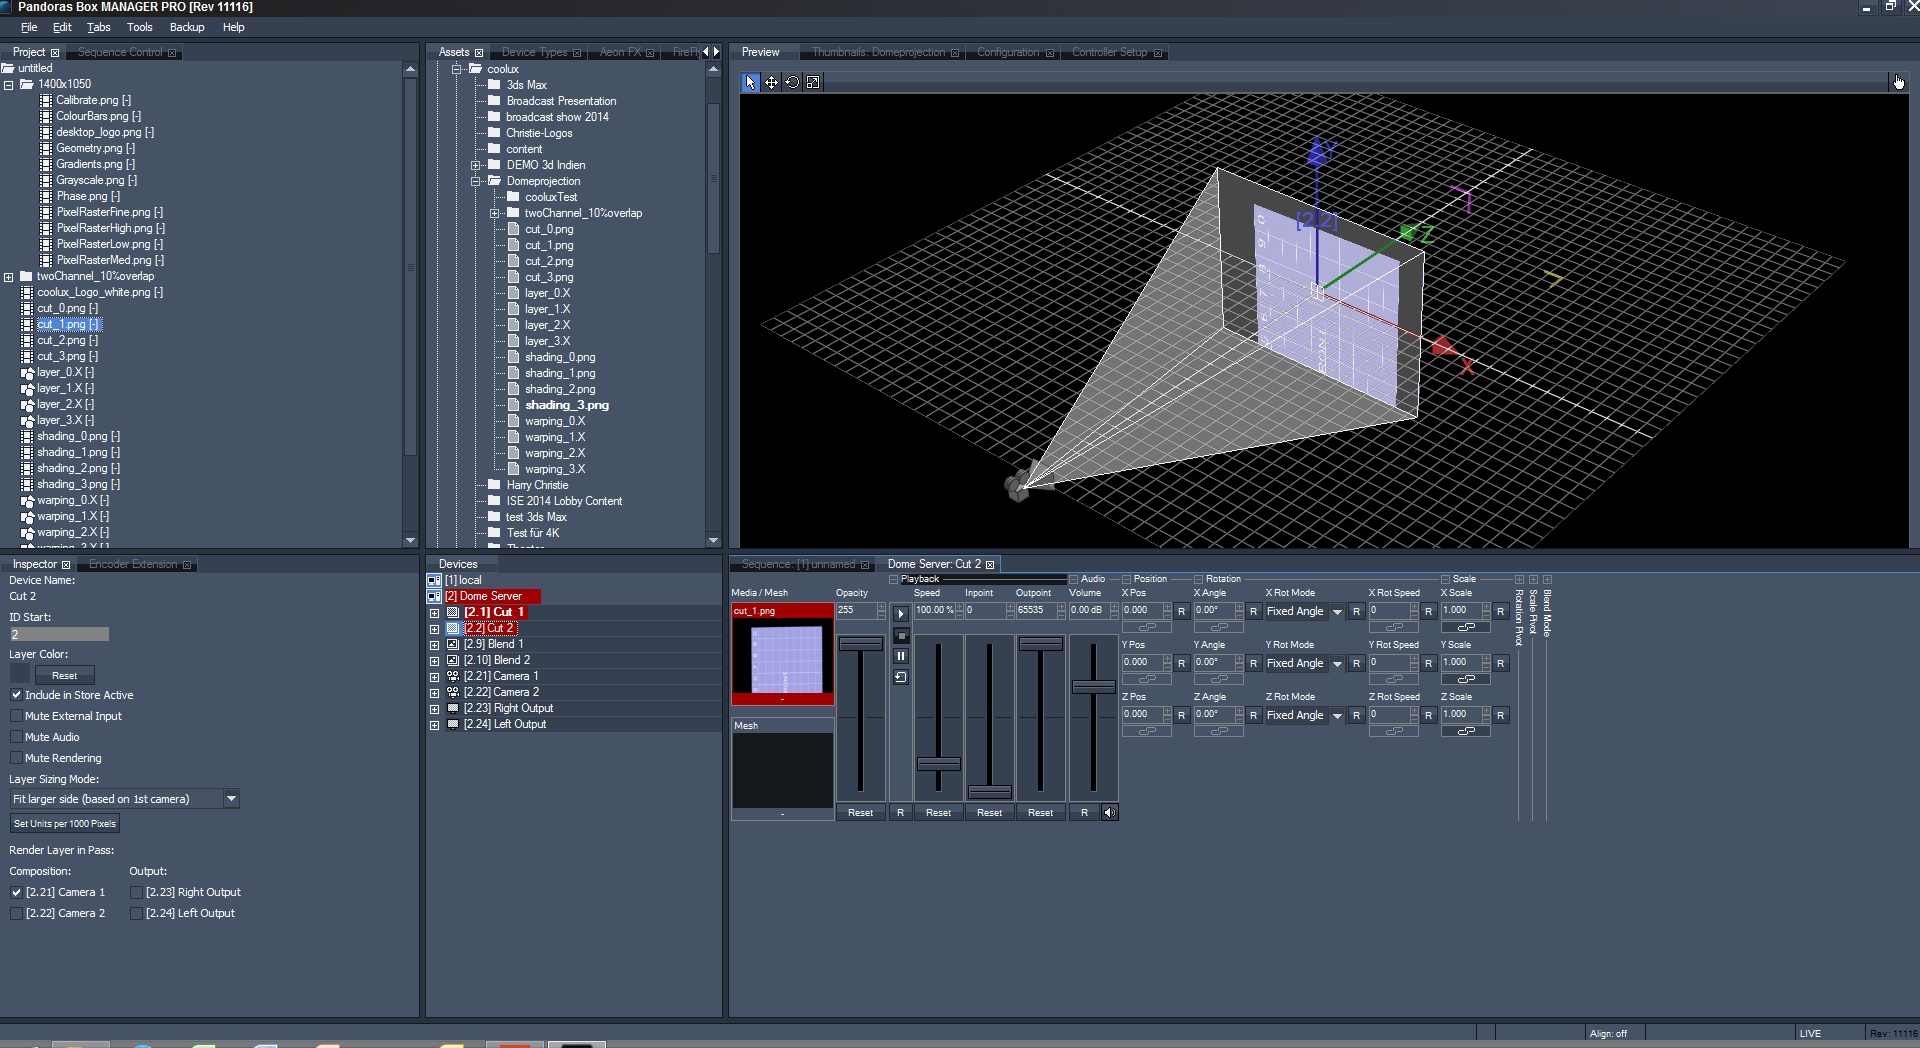This screenshot has width=1920, height=1048.
Task: Select the pointer tool in Preview toolbar
Action: pos(751,83)
